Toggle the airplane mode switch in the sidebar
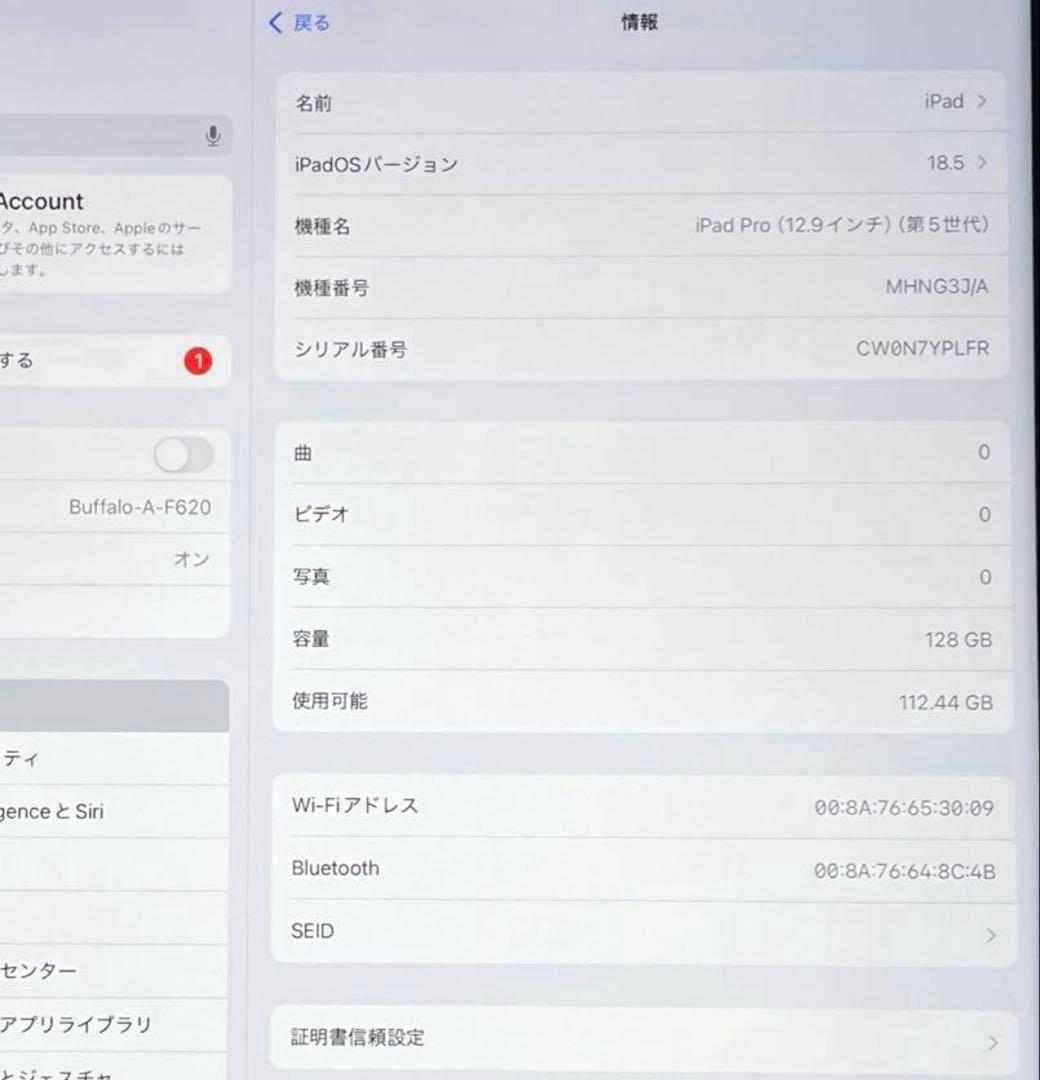Viewport: 1040px width, 1080px height. point(182,455)
